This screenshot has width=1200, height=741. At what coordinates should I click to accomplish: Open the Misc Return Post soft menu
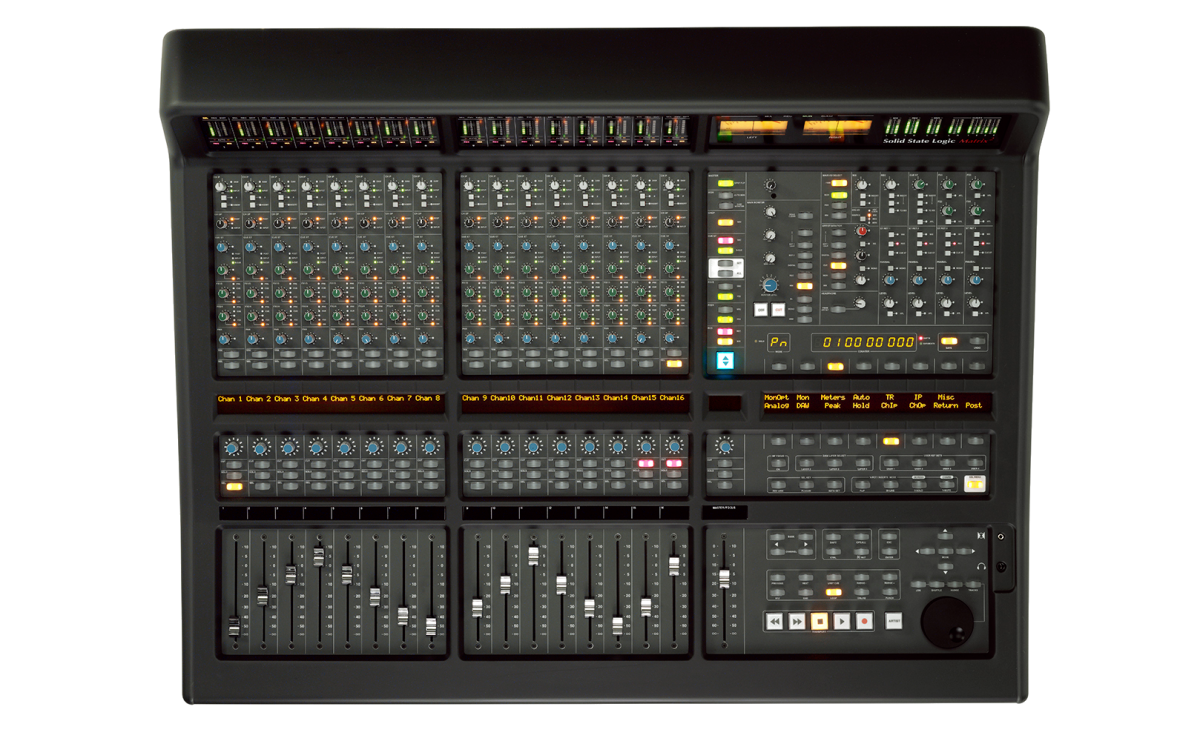pyautogui.click(x=959, y=401)
